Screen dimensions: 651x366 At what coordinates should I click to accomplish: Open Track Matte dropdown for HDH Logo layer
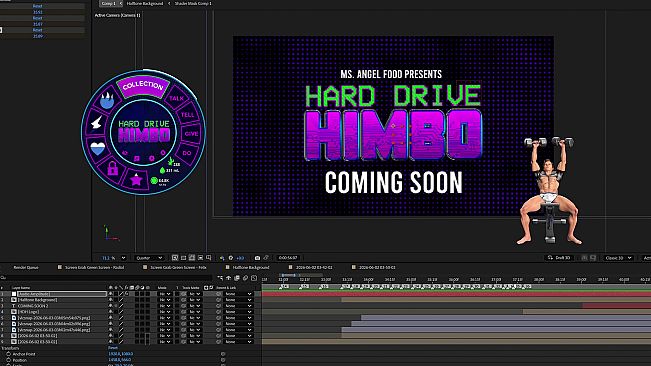click(194, 312)
